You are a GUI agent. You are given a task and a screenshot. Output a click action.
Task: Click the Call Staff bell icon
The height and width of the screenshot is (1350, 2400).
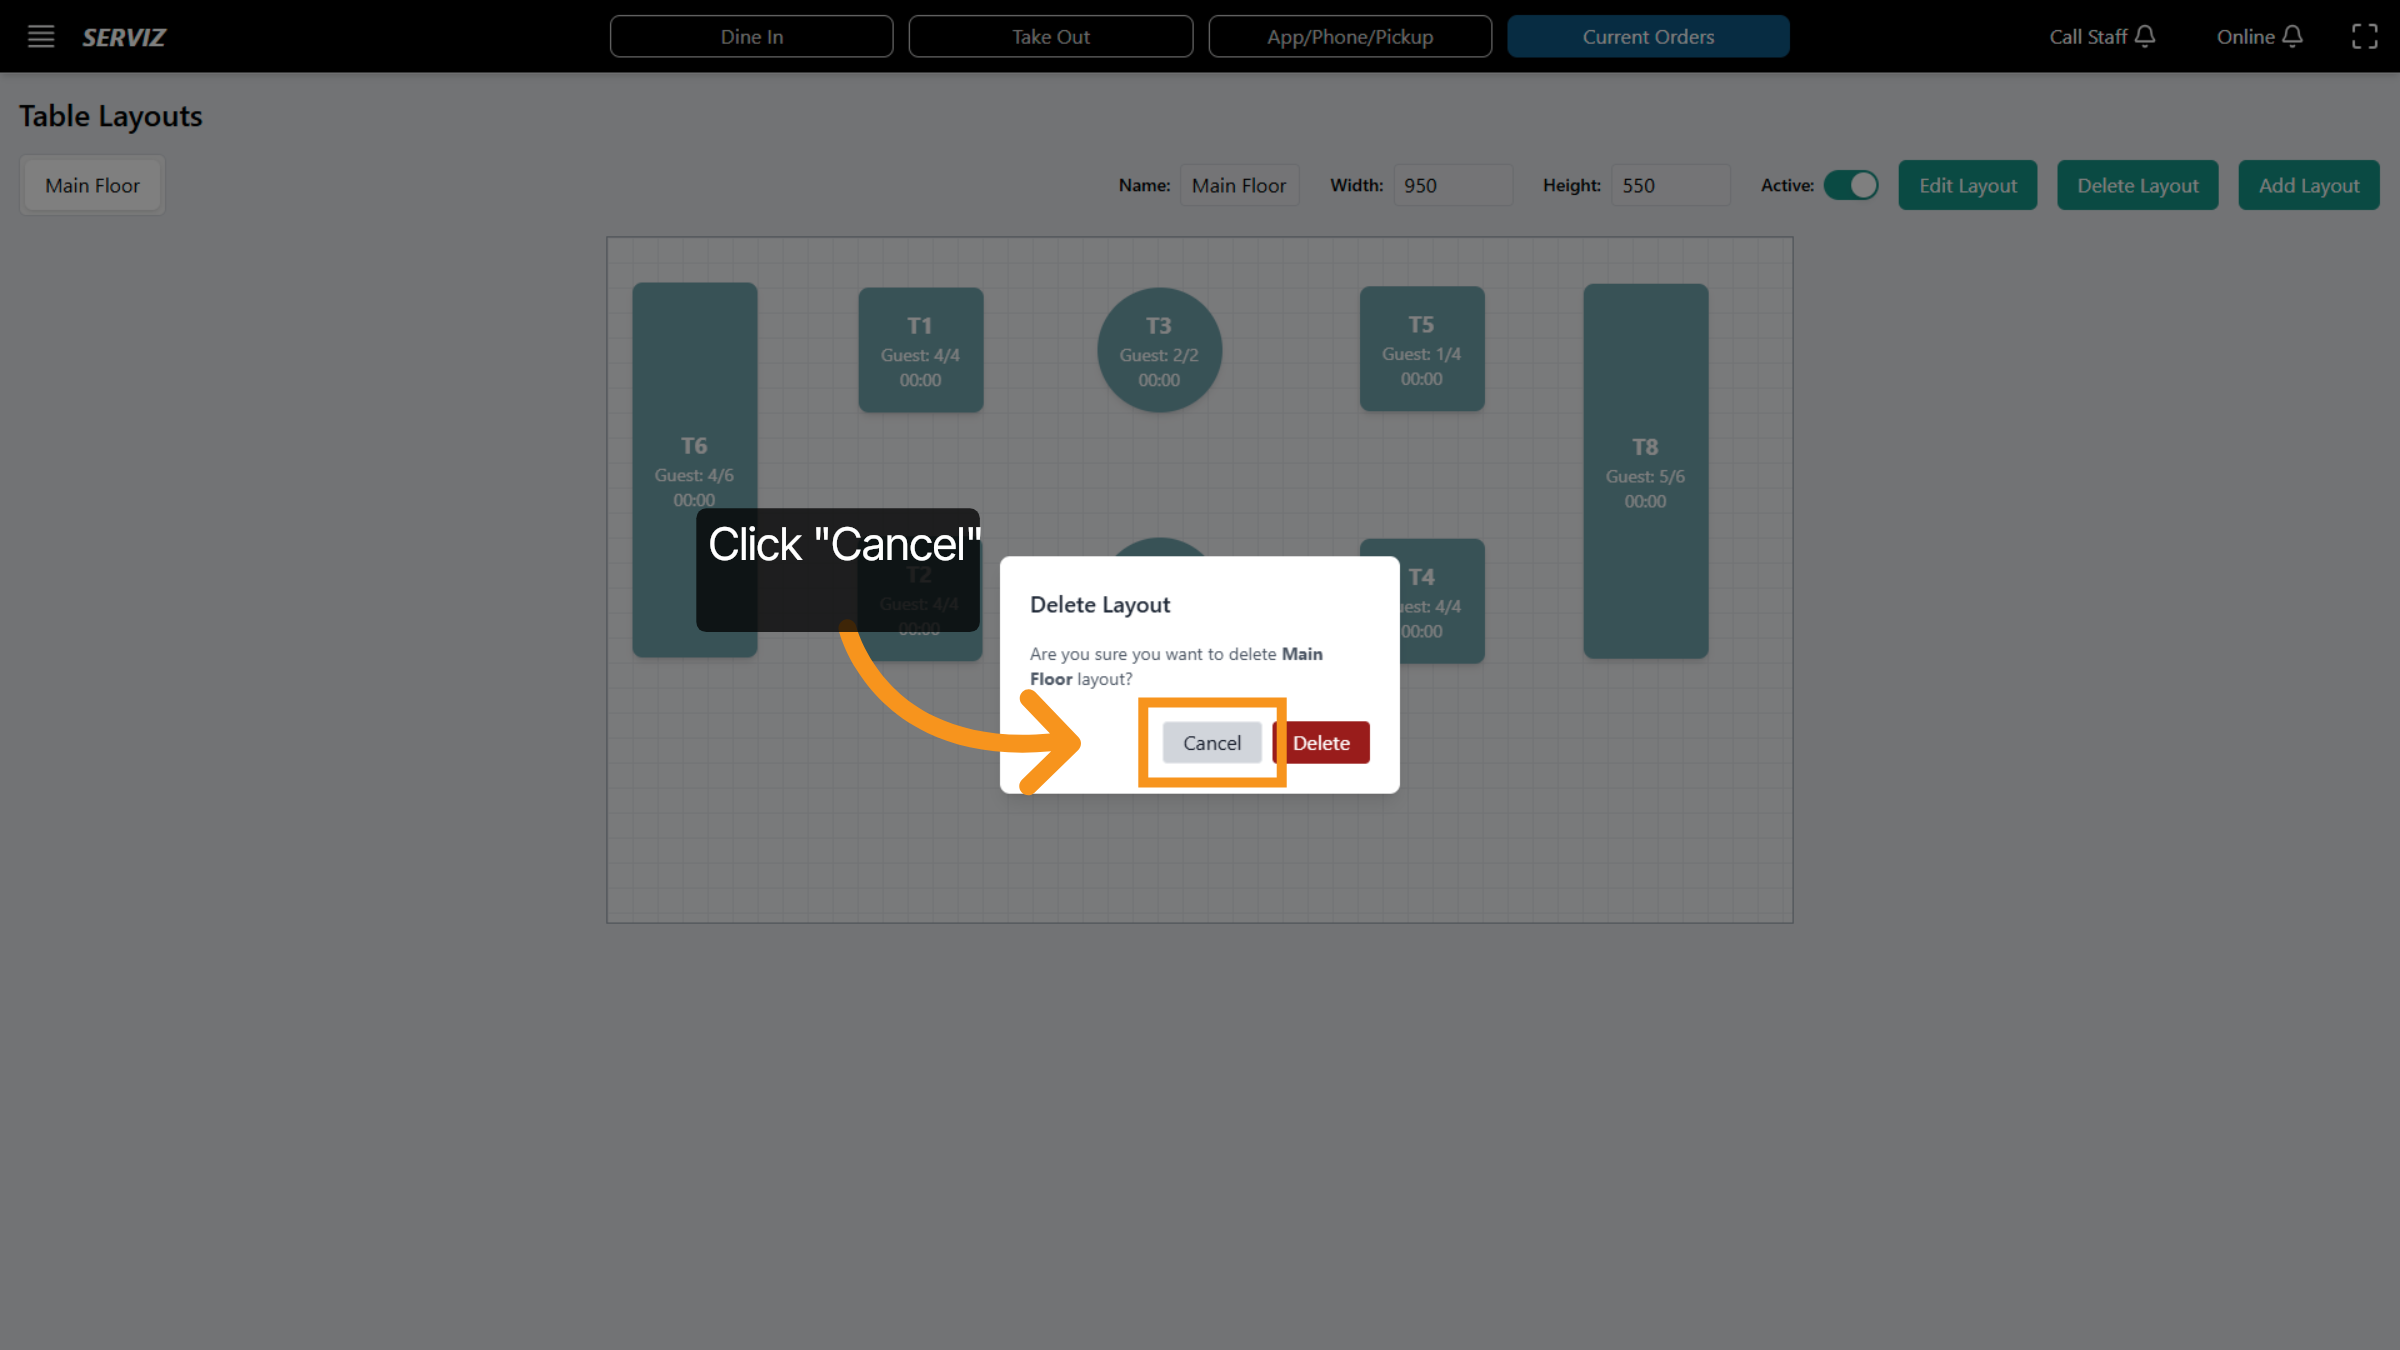2145,37
